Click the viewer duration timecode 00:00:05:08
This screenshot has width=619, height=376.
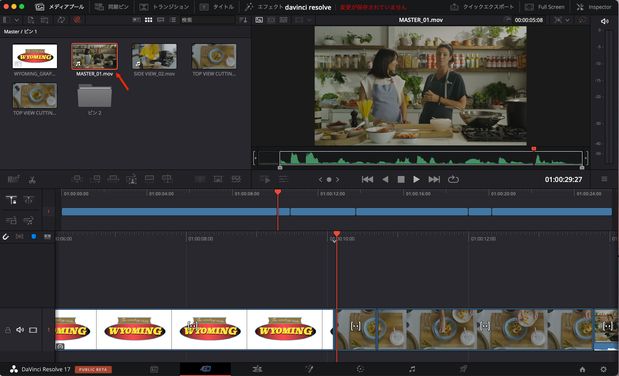[x=529, y=20]
